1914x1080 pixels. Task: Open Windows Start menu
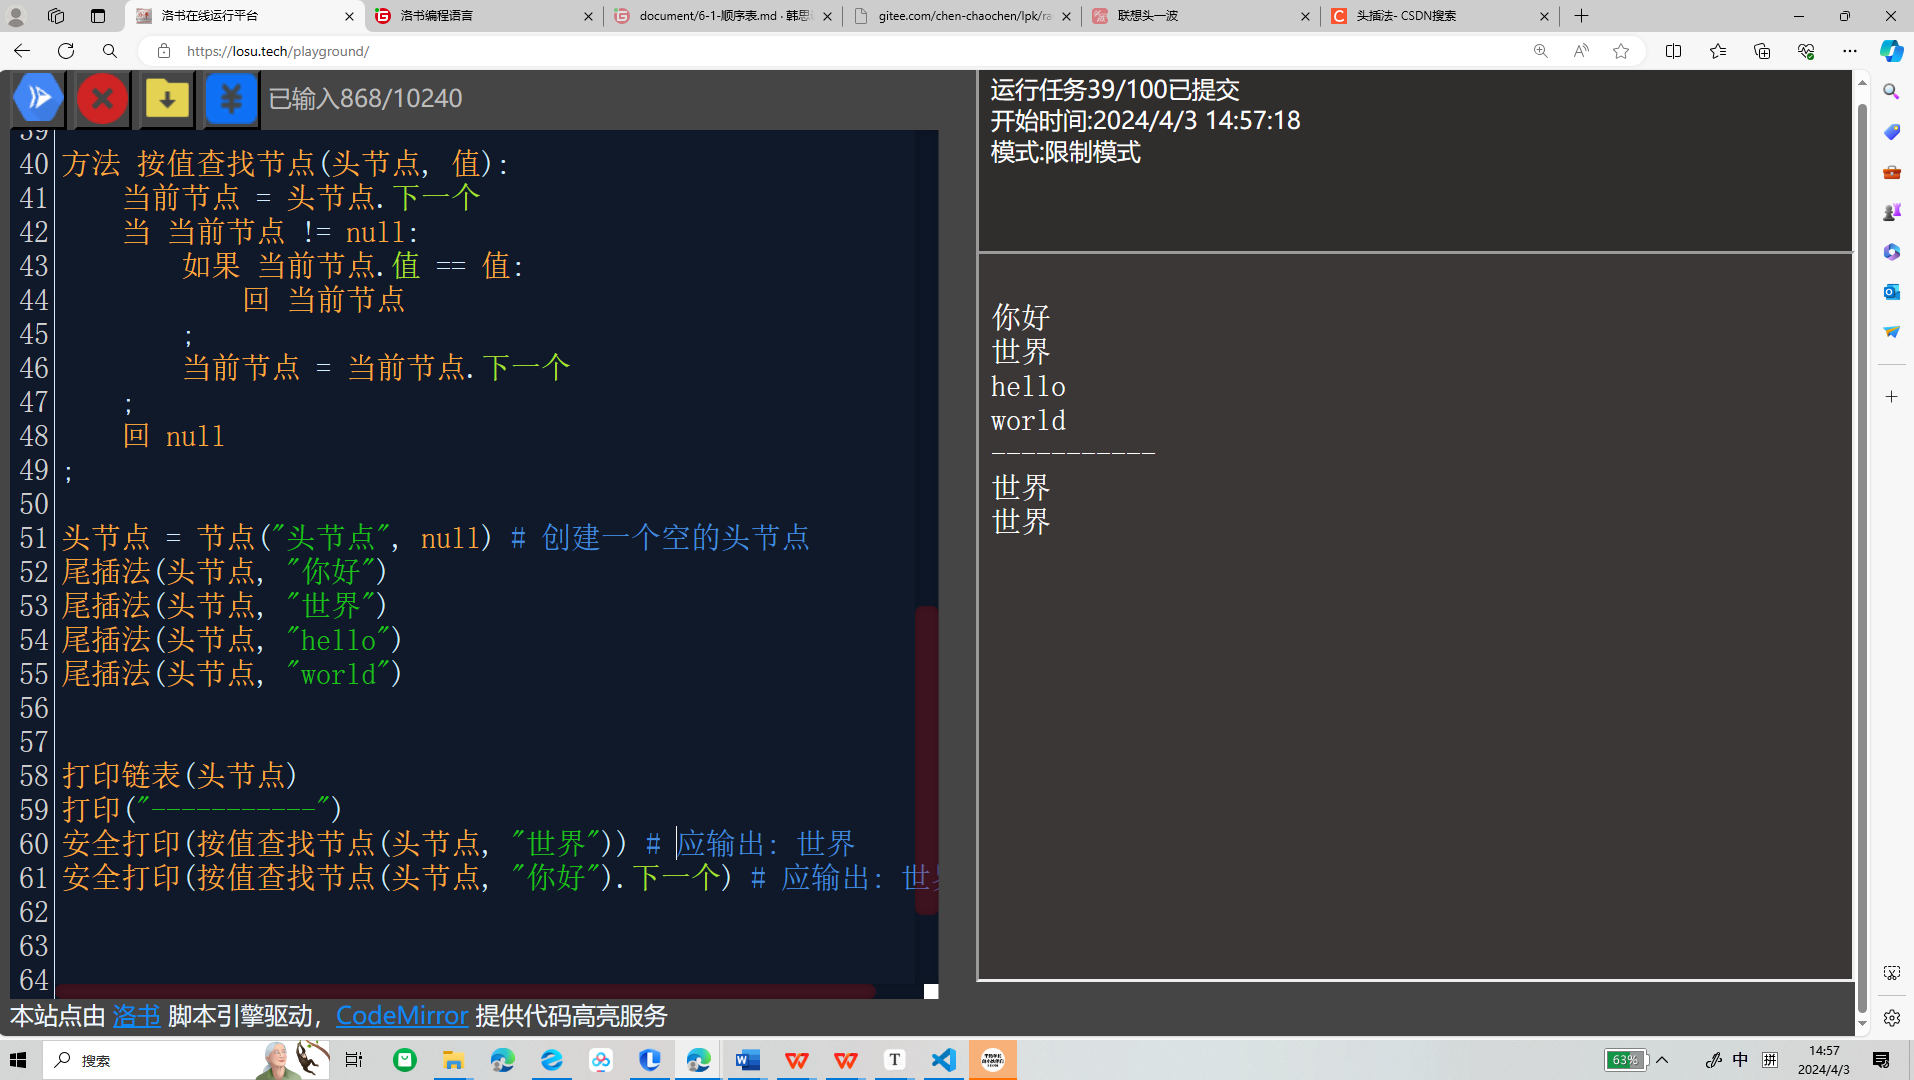[x=18, y=1060]
